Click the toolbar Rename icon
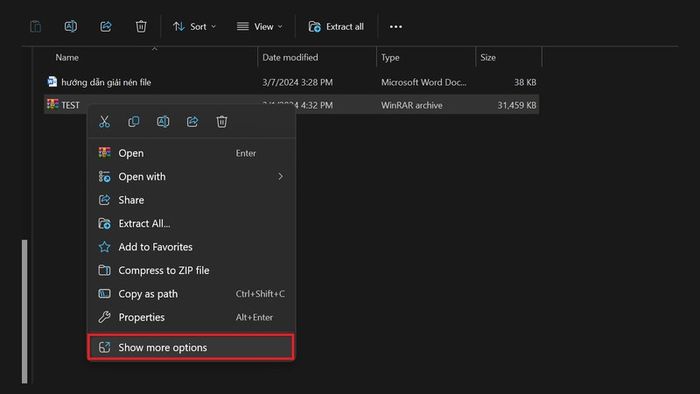 click(x=71, y=26)
